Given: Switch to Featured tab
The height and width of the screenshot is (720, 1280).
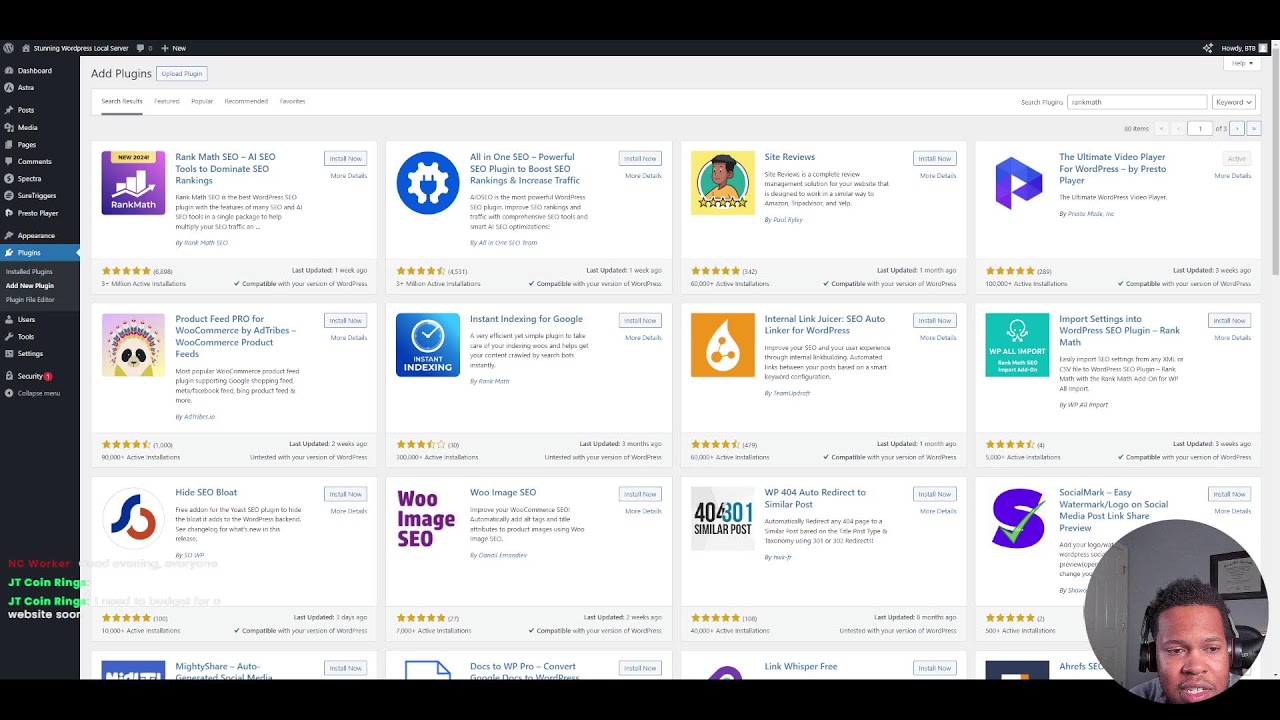Looking at the screenshot, I should coord(167,101).
